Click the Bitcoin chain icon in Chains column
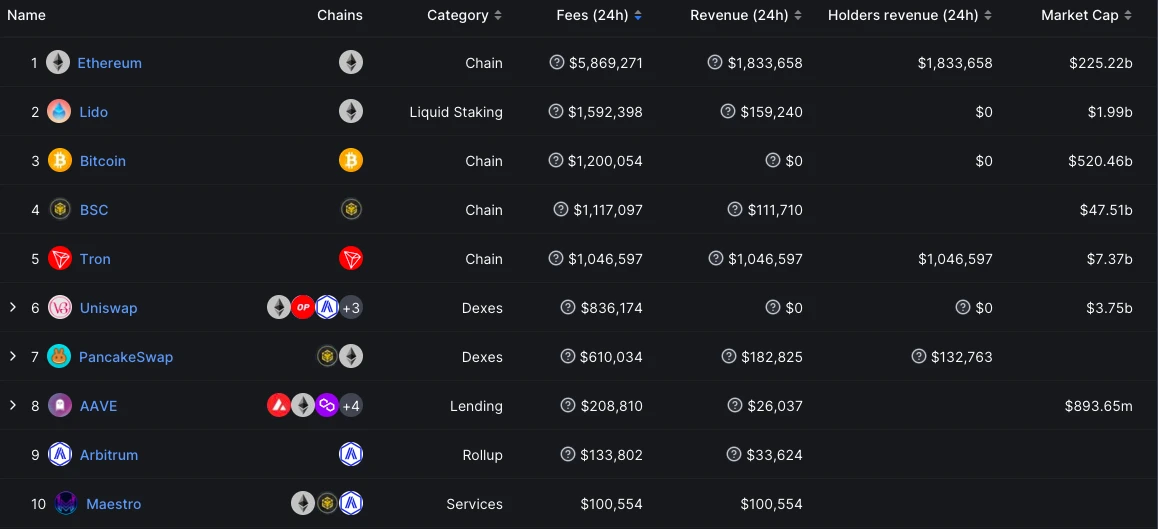The image size is (1158, 529). point(351,160)
